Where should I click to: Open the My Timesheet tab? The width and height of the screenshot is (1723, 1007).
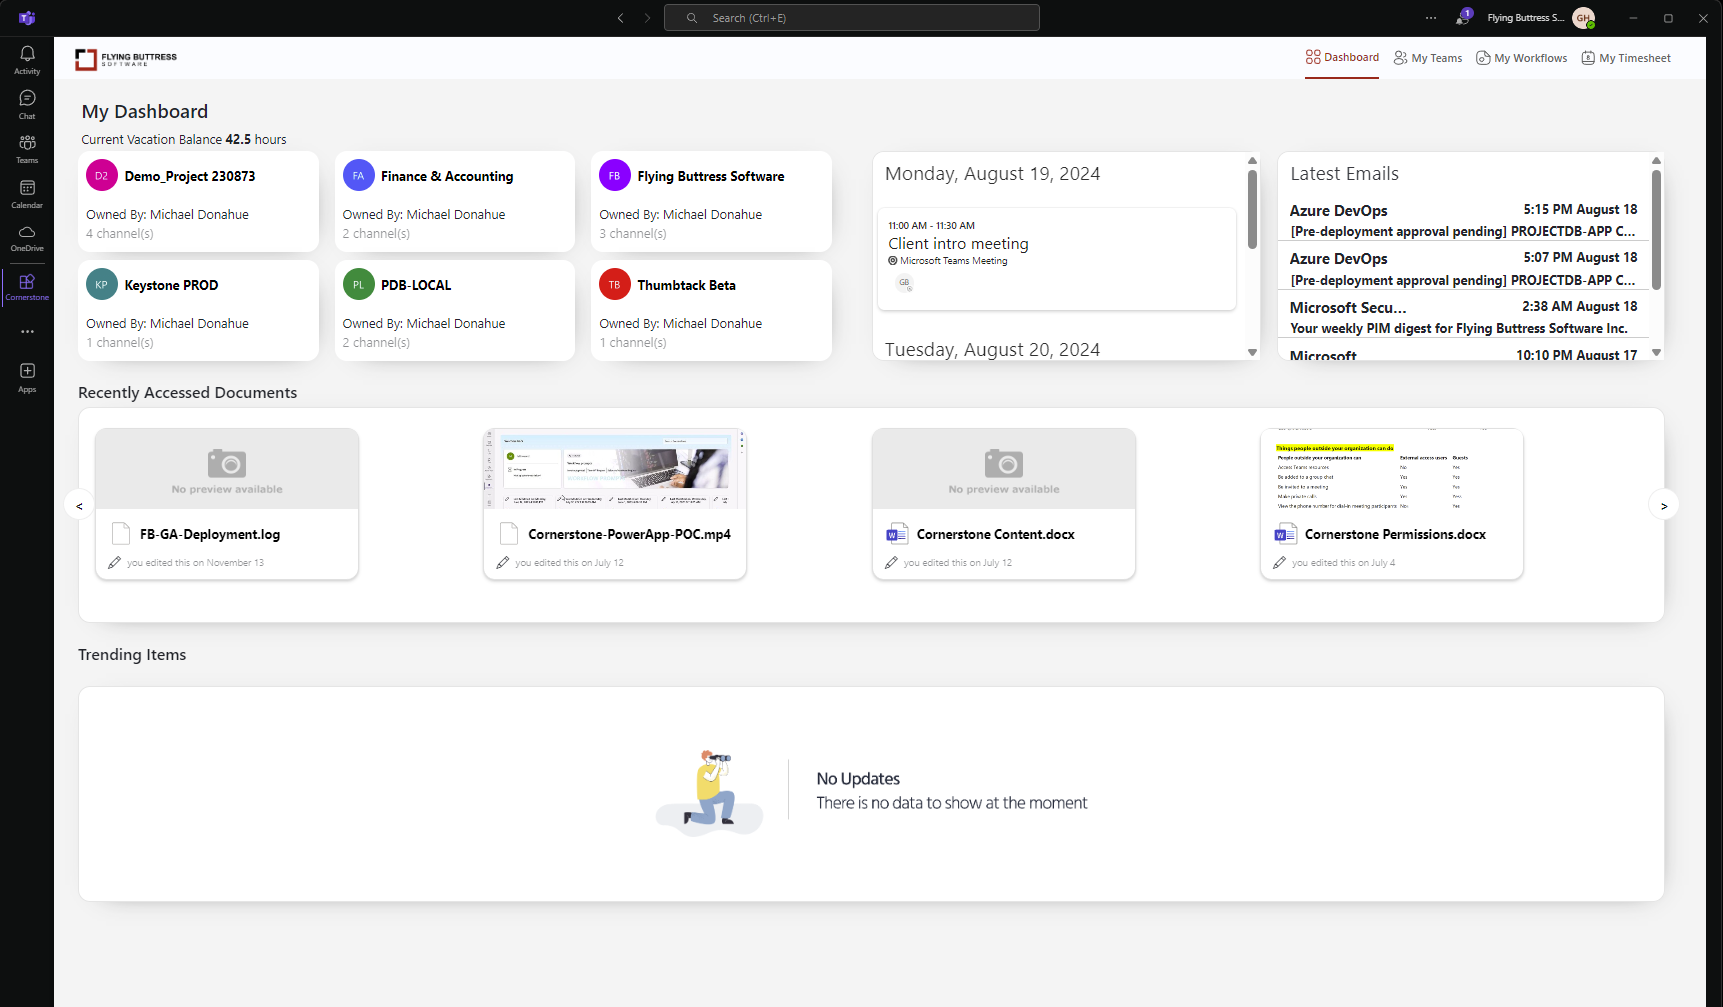[x=1625, y=58]
